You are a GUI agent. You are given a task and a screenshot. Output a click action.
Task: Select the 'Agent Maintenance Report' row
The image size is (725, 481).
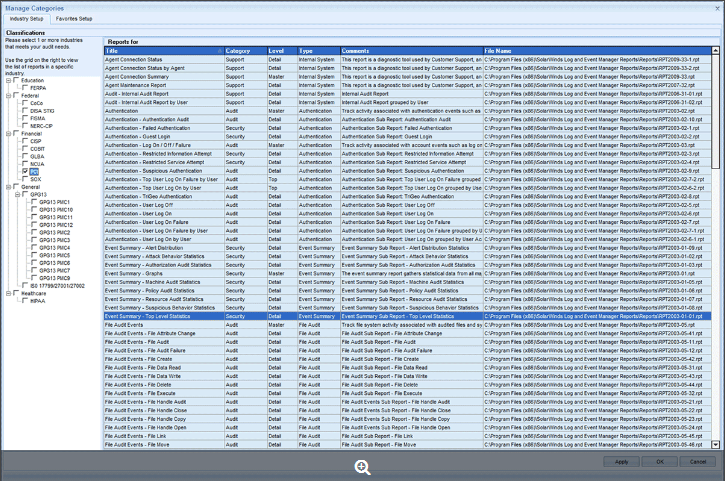(407, 85)
